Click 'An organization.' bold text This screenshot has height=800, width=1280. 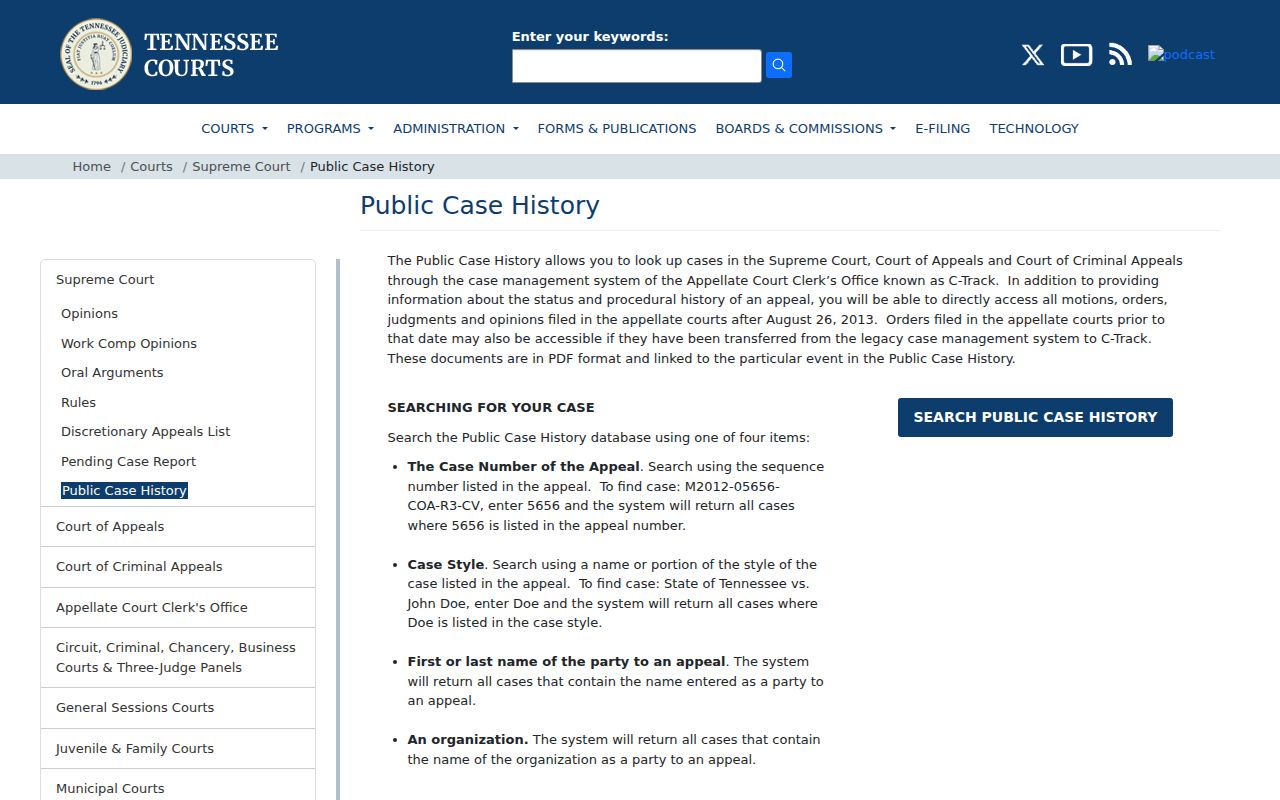click(x=468, y=740)
